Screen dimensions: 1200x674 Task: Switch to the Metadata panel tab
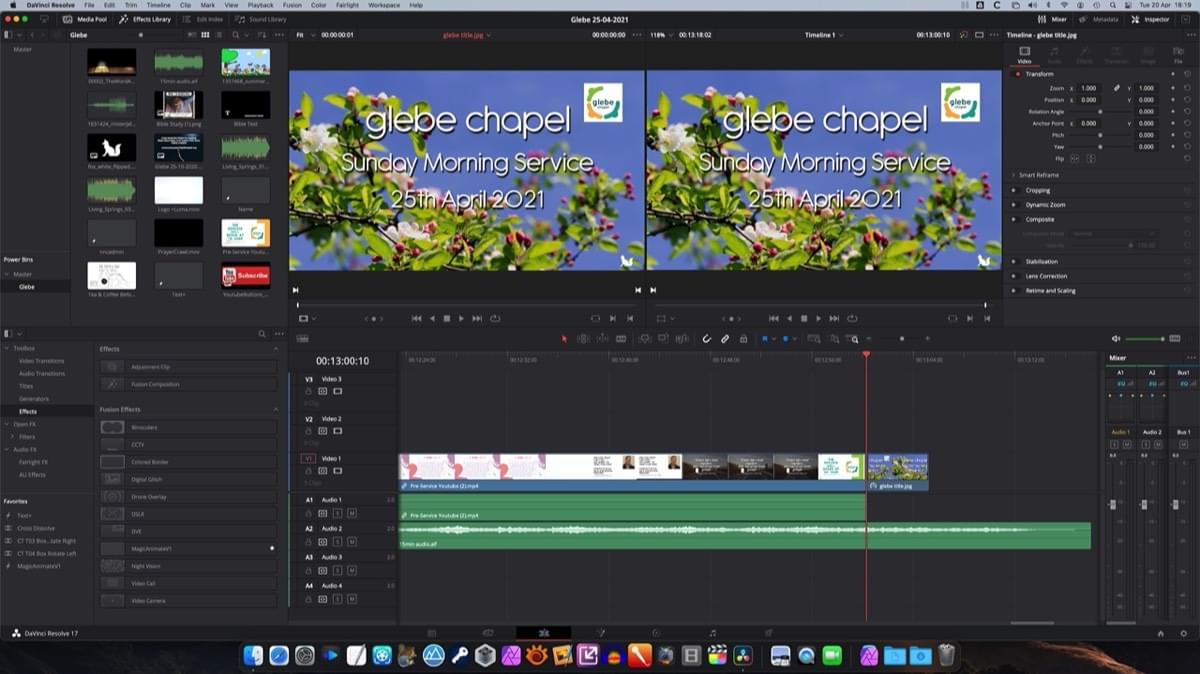1100,19
